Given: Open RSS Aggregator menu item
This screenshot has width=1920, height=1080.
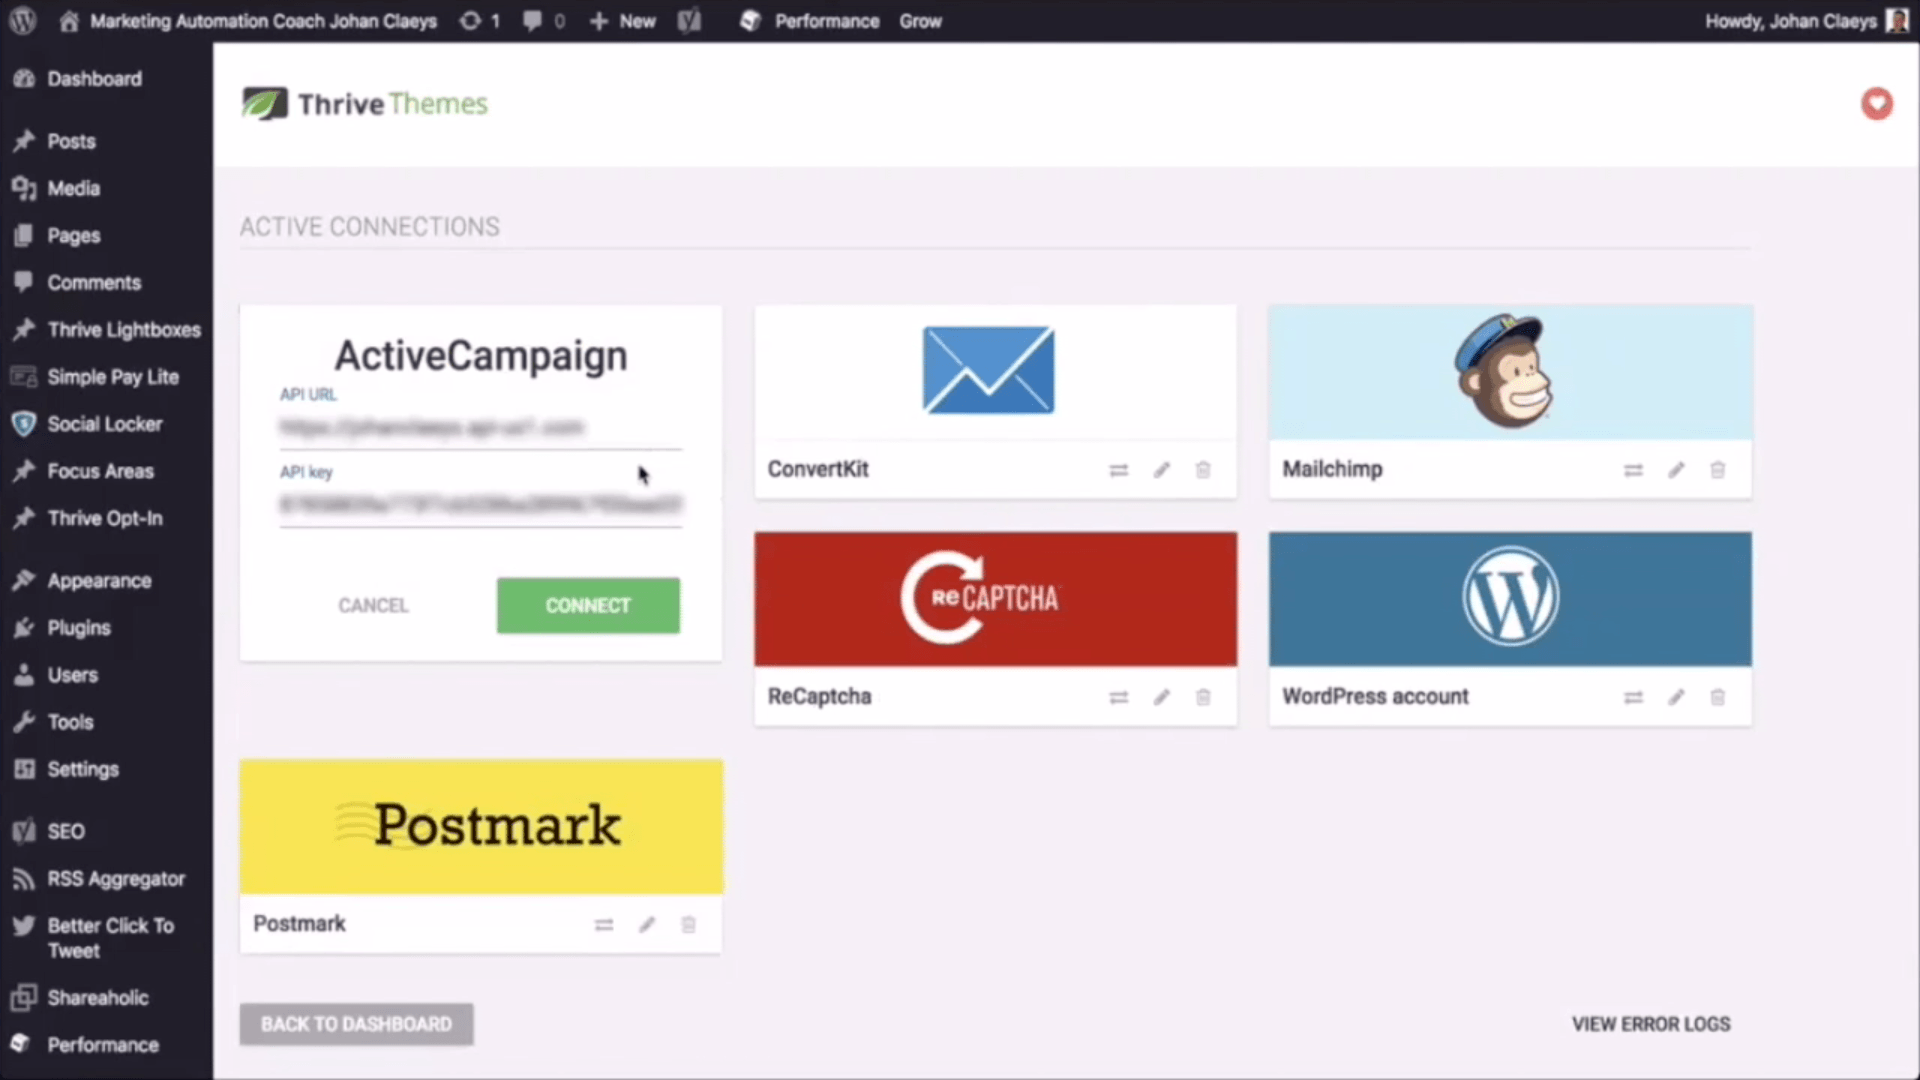Looking at the screenshot, I should click(x=116, y=879).
